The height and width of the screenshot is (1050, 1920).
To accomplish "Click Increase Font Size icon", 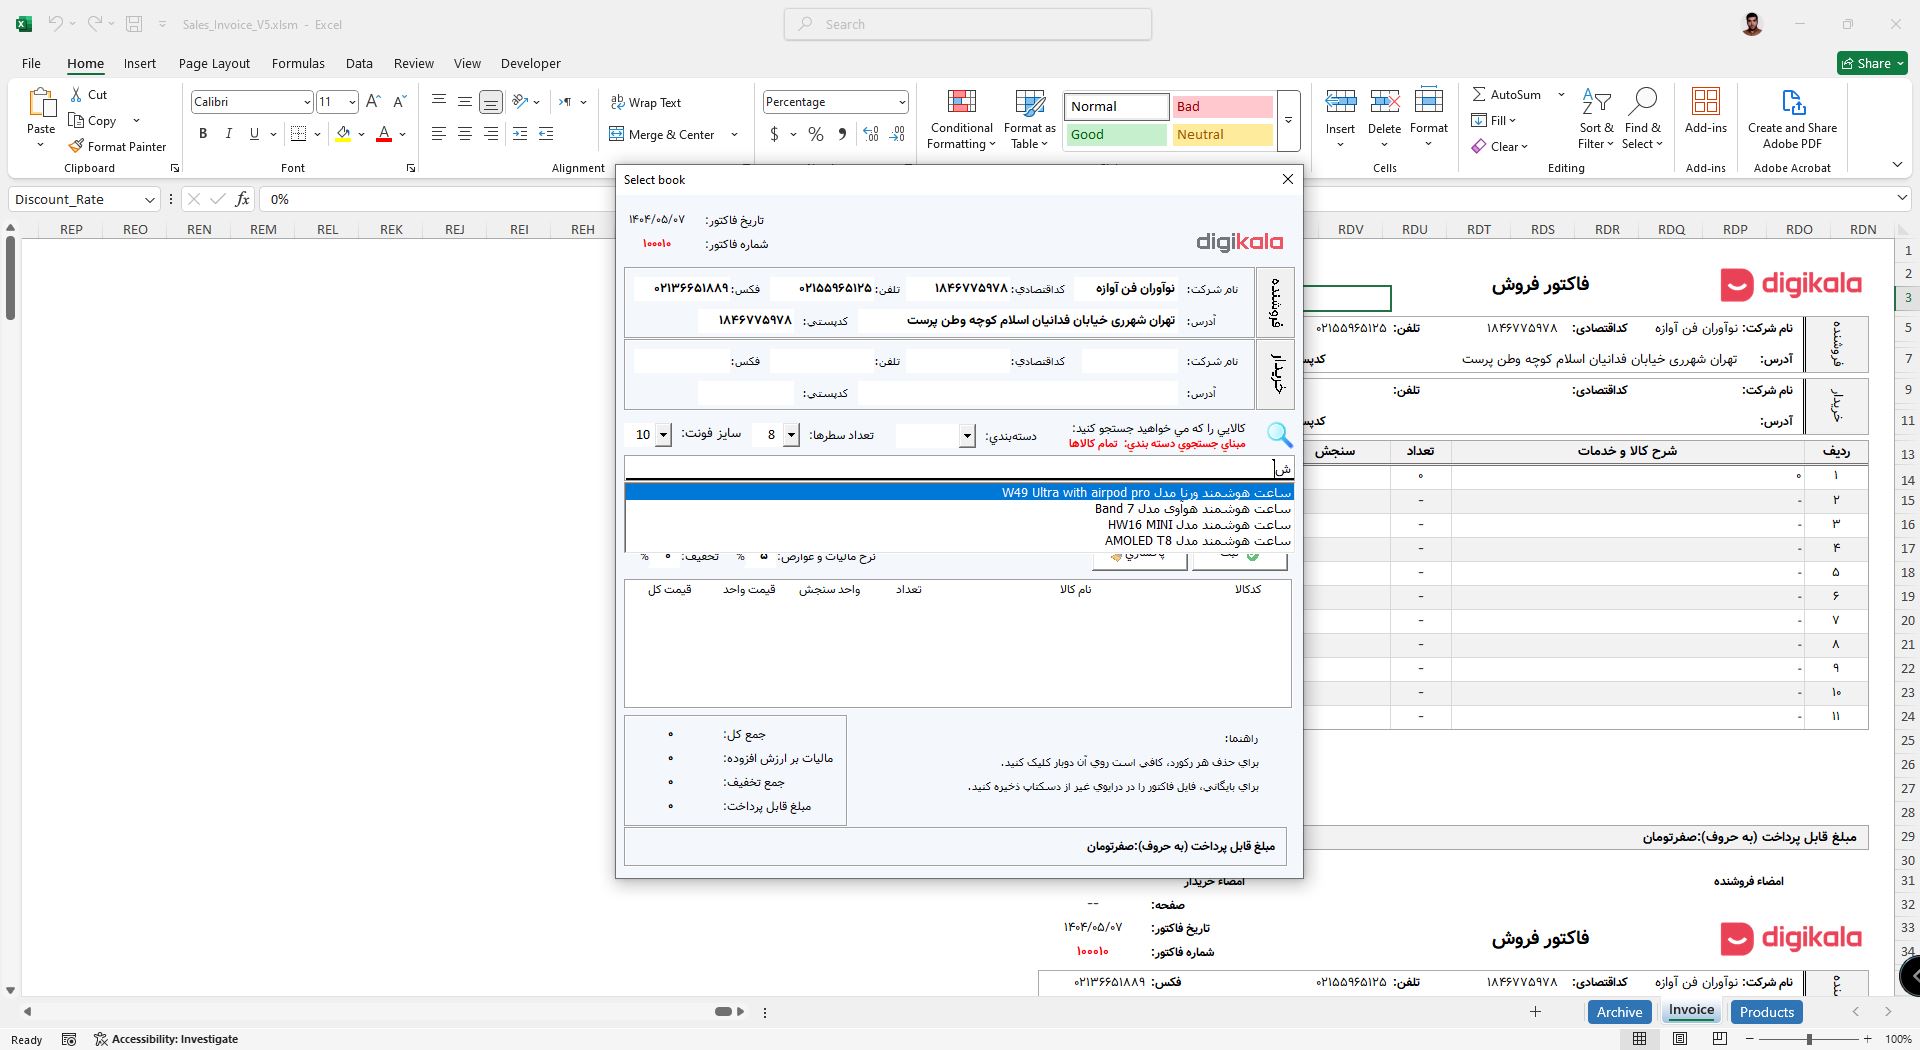I will [373, 101].
